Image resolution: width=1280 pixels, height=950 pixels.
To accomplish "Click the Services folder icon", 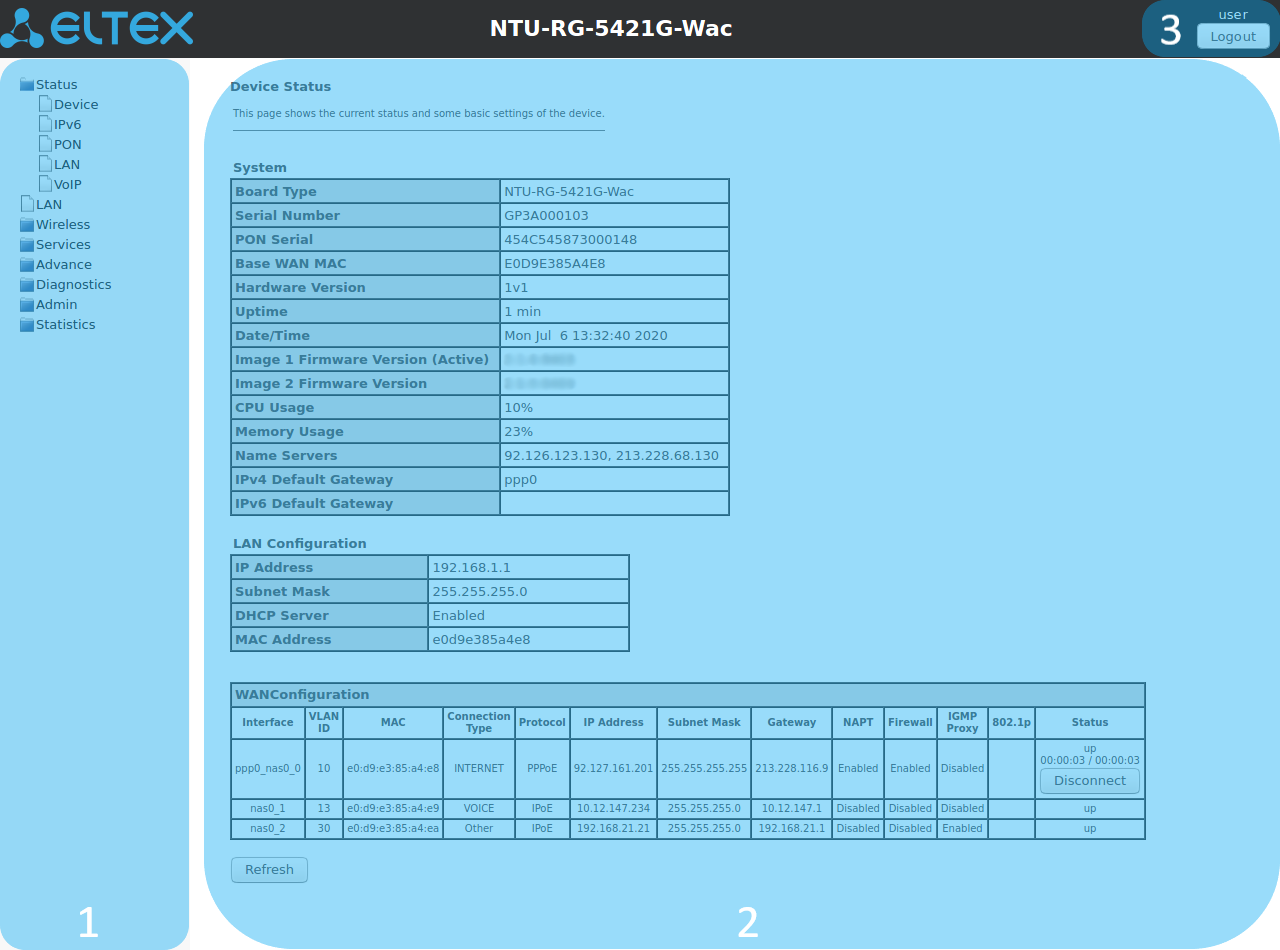I will click(x=27, y=245).
